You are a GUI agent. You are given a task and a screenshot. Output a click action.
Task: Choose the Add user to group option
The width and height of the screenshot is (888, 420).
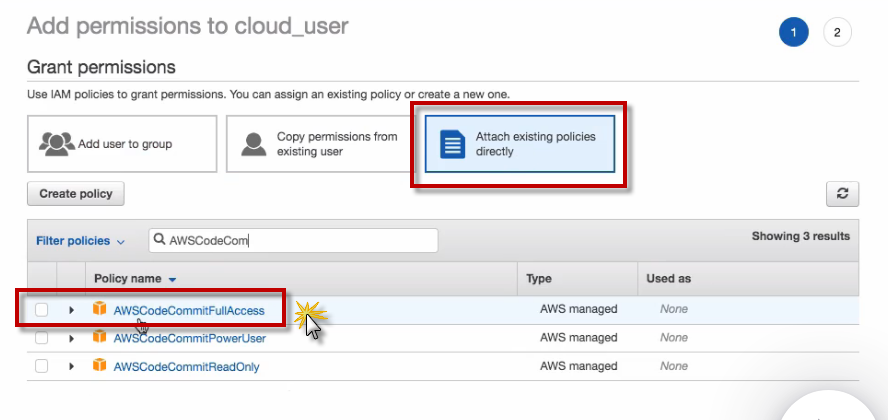click(122, 144)
